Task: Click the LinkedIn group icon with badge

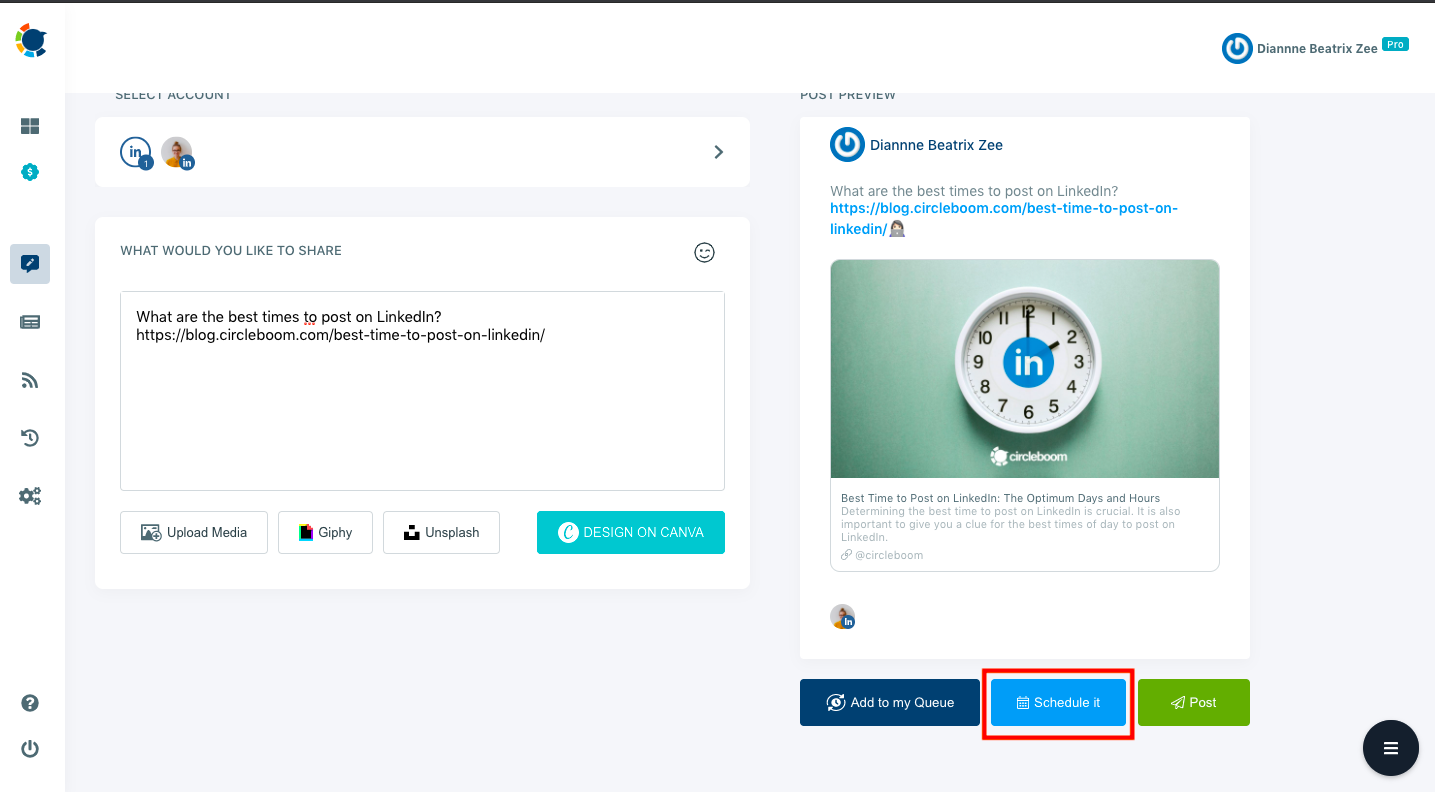Action: [136, 153]
